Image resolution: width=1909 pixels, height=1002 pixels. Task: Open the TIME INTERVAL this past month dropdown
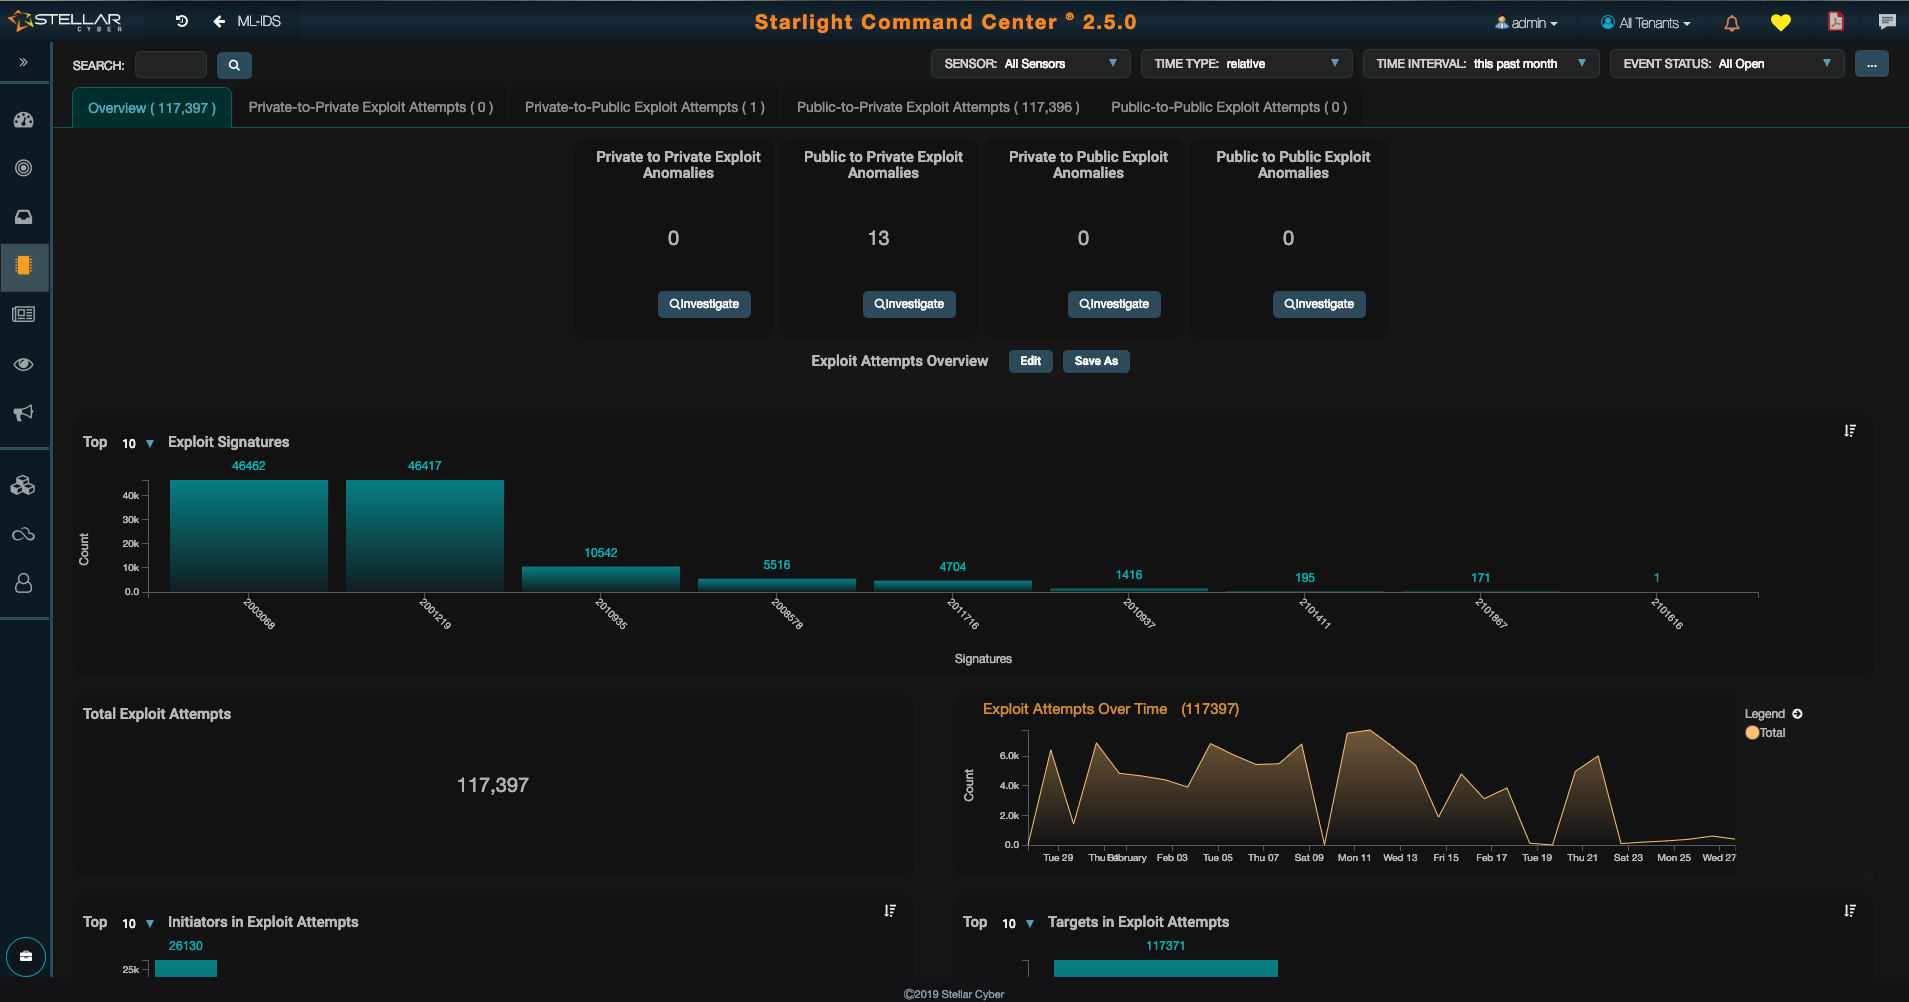pos(1481,64)
